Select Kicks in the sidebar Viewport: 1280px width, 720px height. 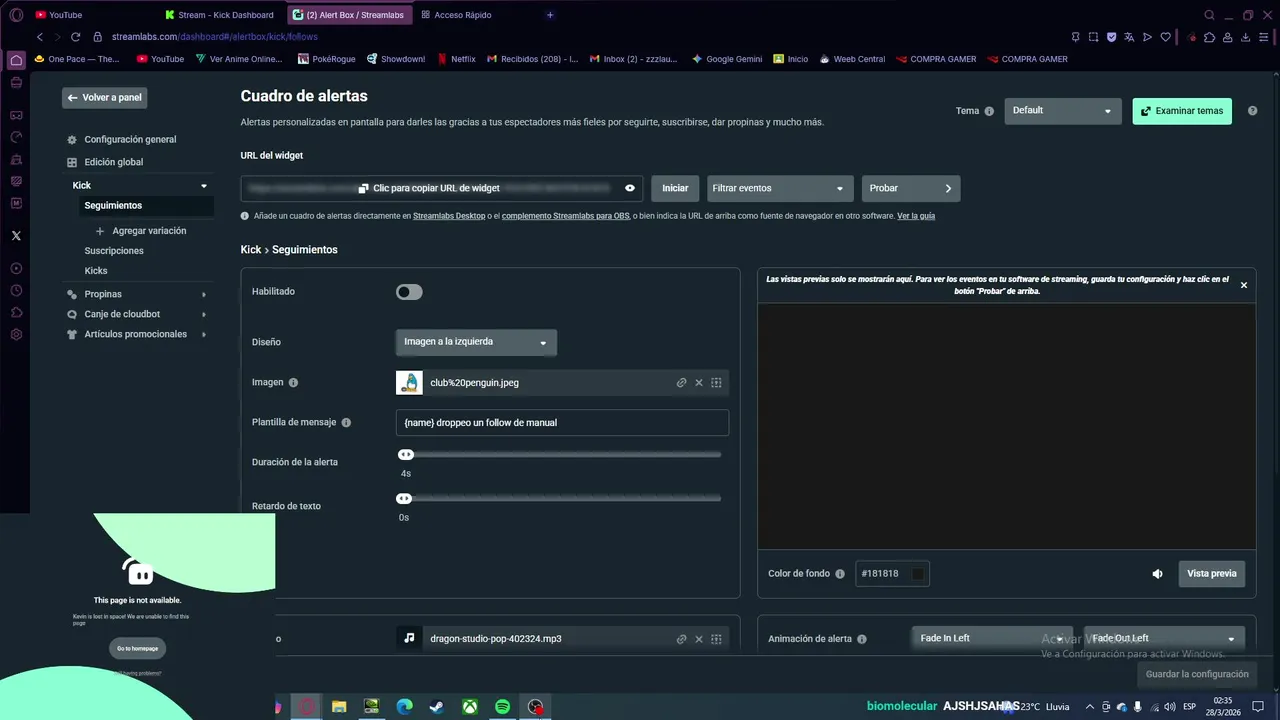[96, 271]
